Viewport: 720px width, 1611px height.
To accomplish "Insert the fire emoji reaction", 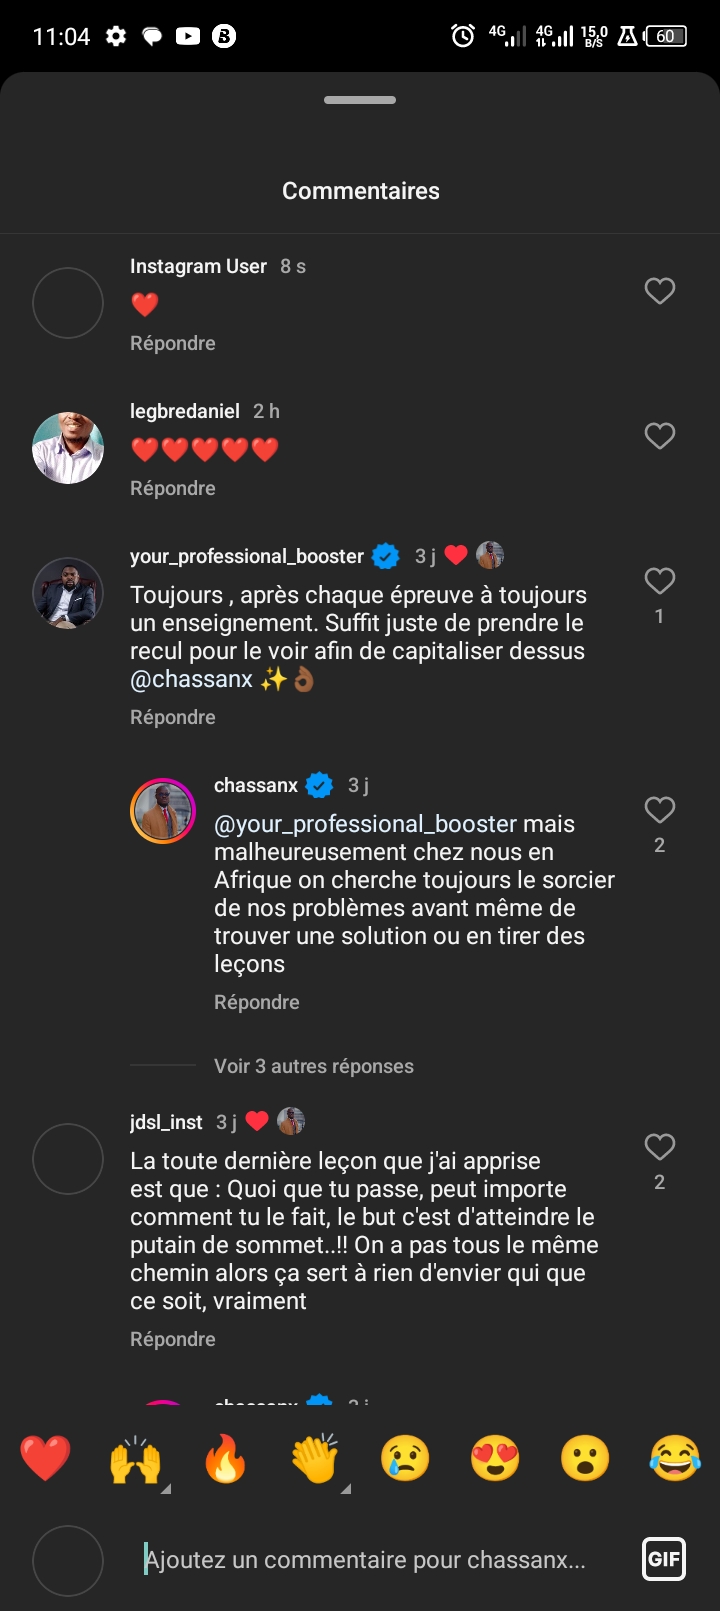I will 225,1459.
